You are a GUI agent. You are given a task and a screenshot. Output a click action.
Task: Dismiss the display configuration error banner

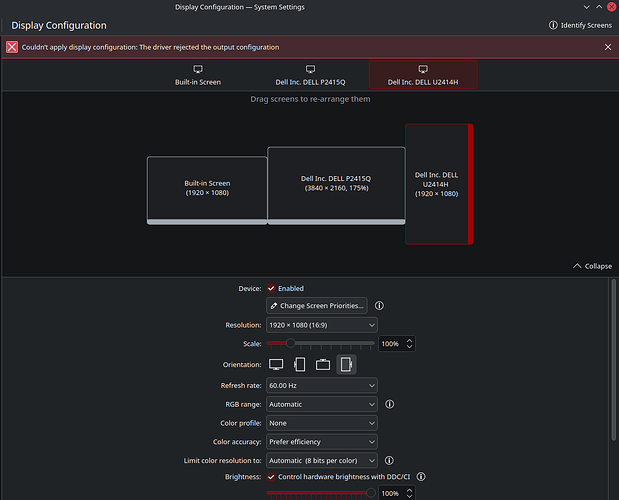pos(608,47)
